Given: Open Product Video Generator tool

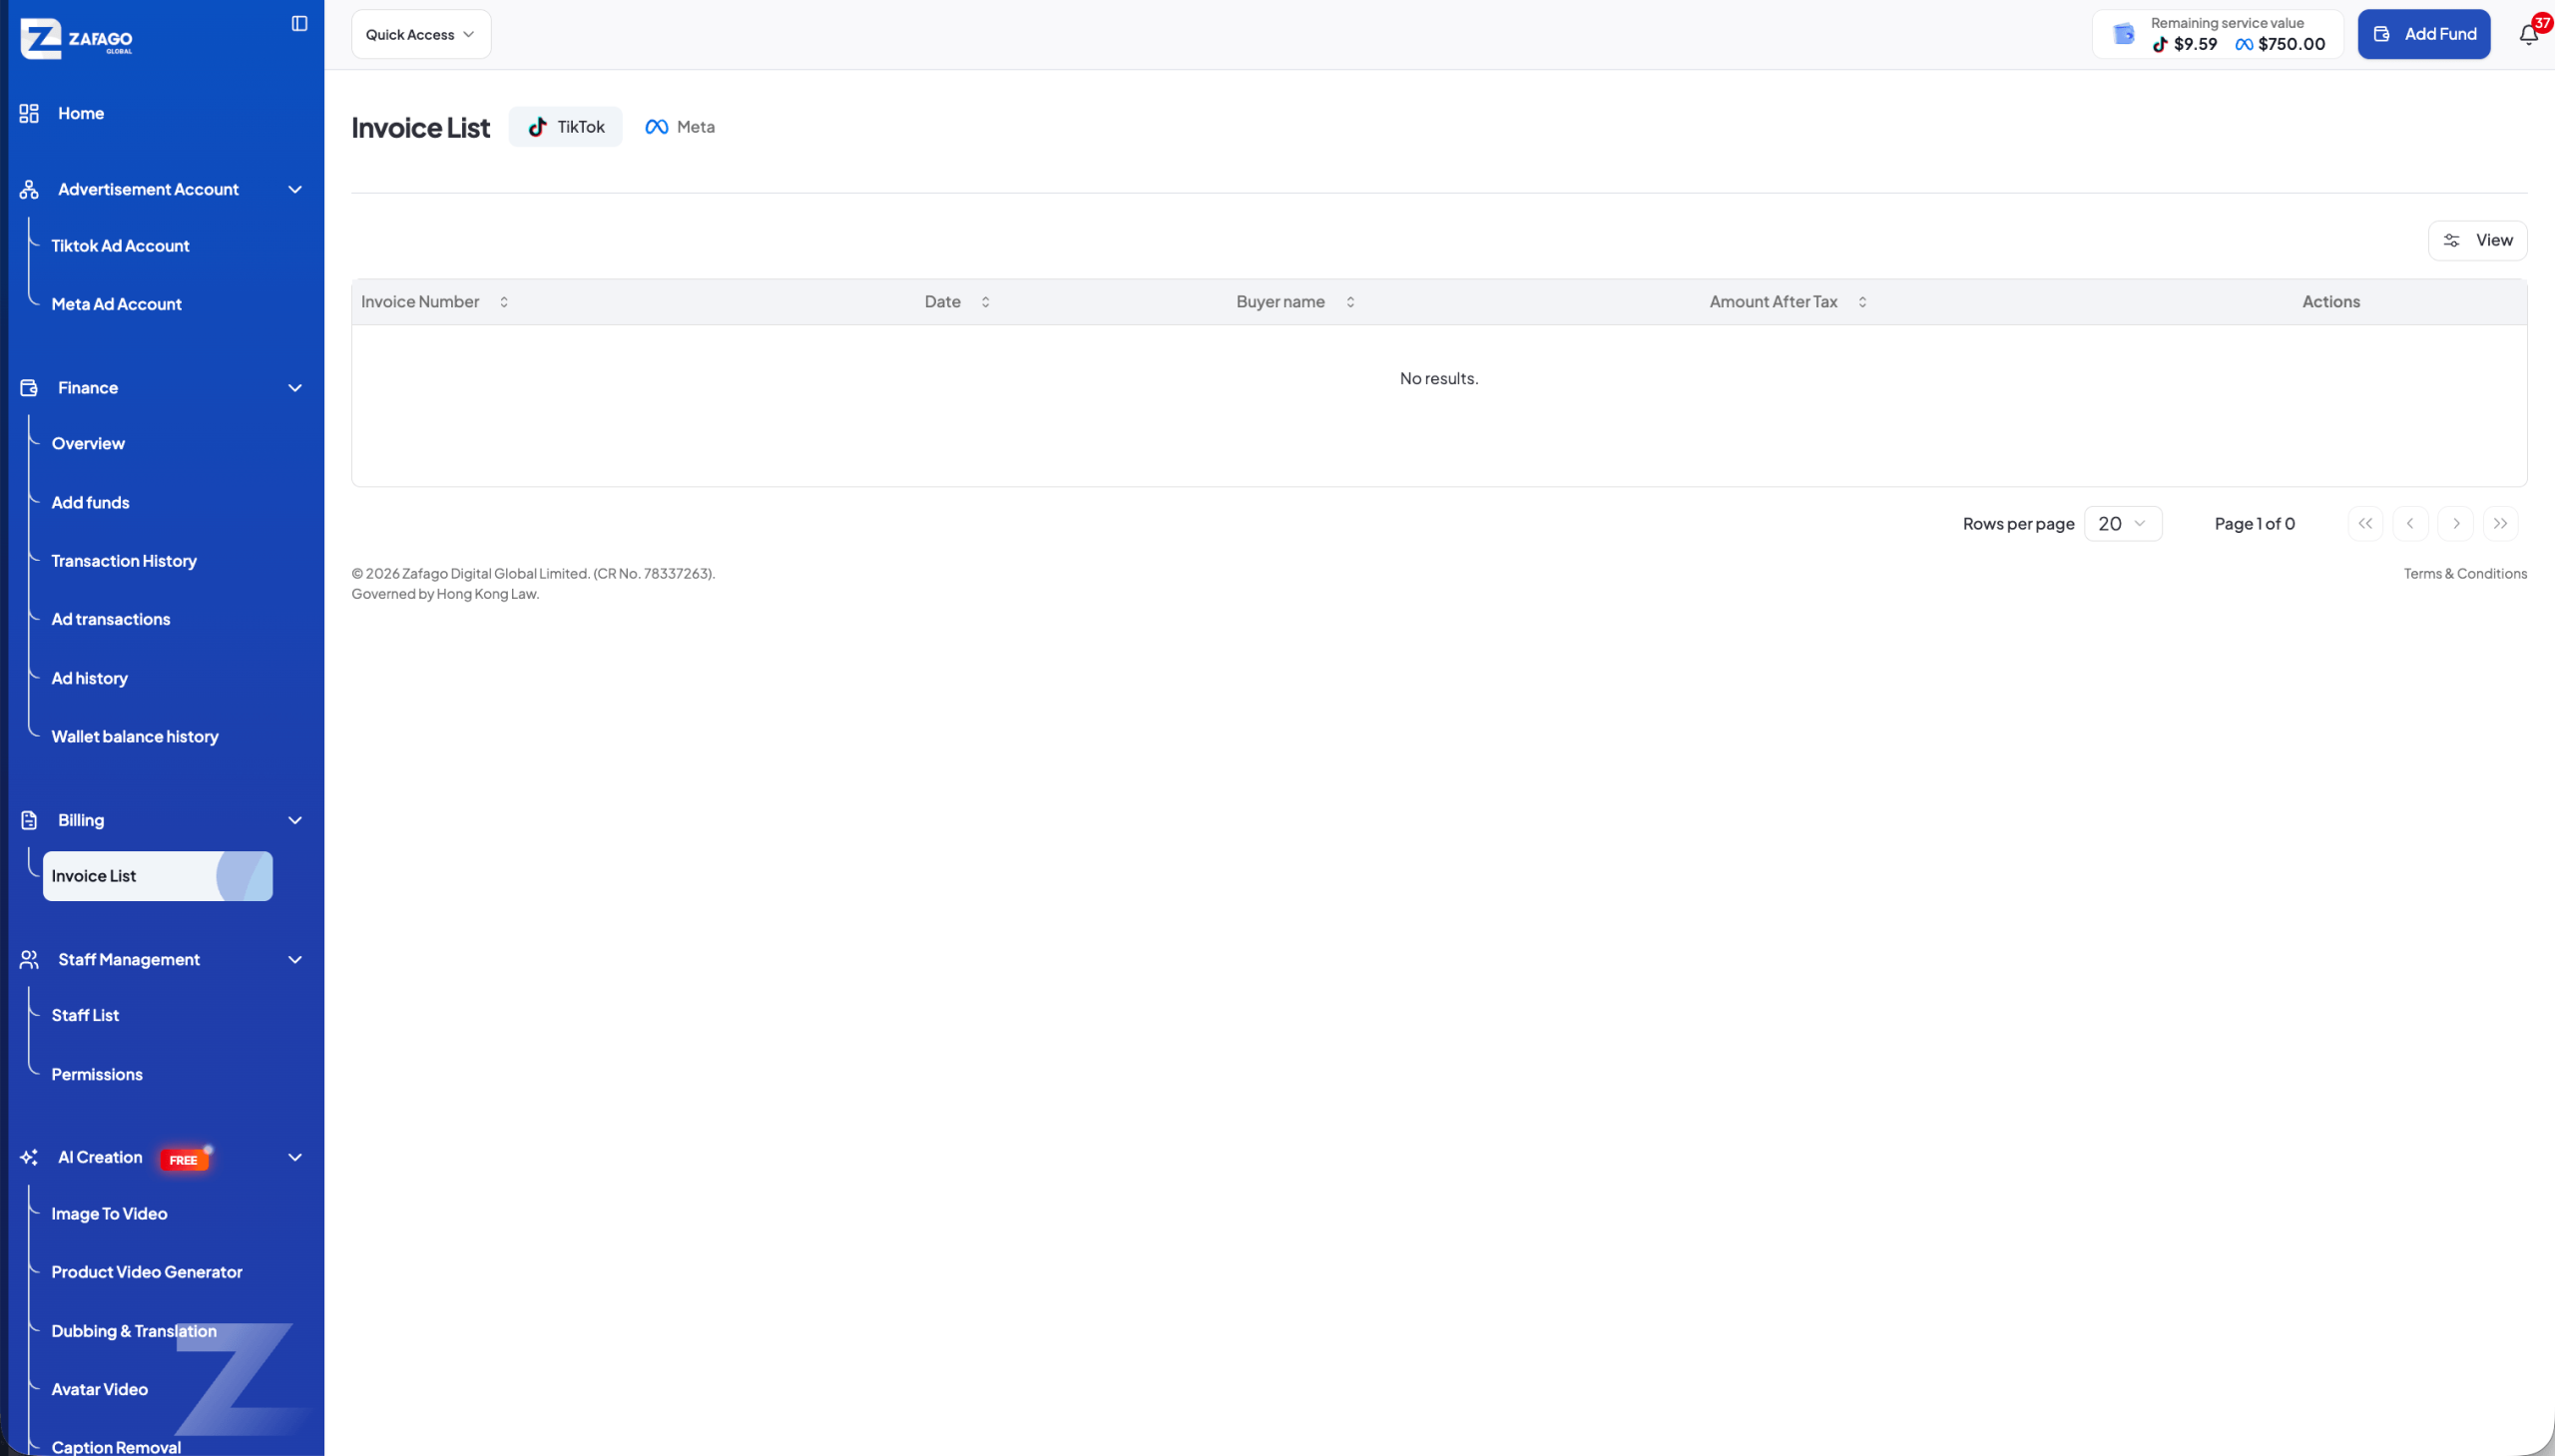Looking at the screenshot, I should pos(147,1272).
